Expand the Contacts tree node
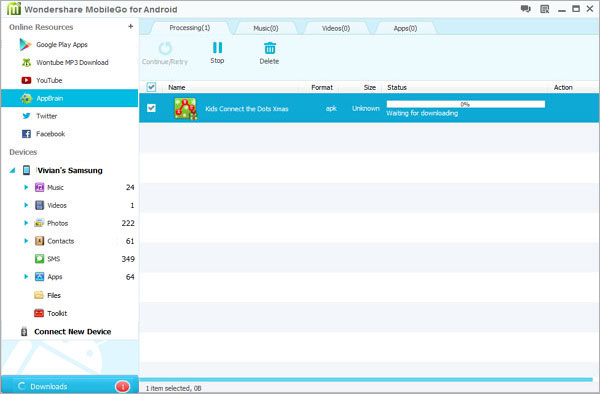 coord(26,241)
